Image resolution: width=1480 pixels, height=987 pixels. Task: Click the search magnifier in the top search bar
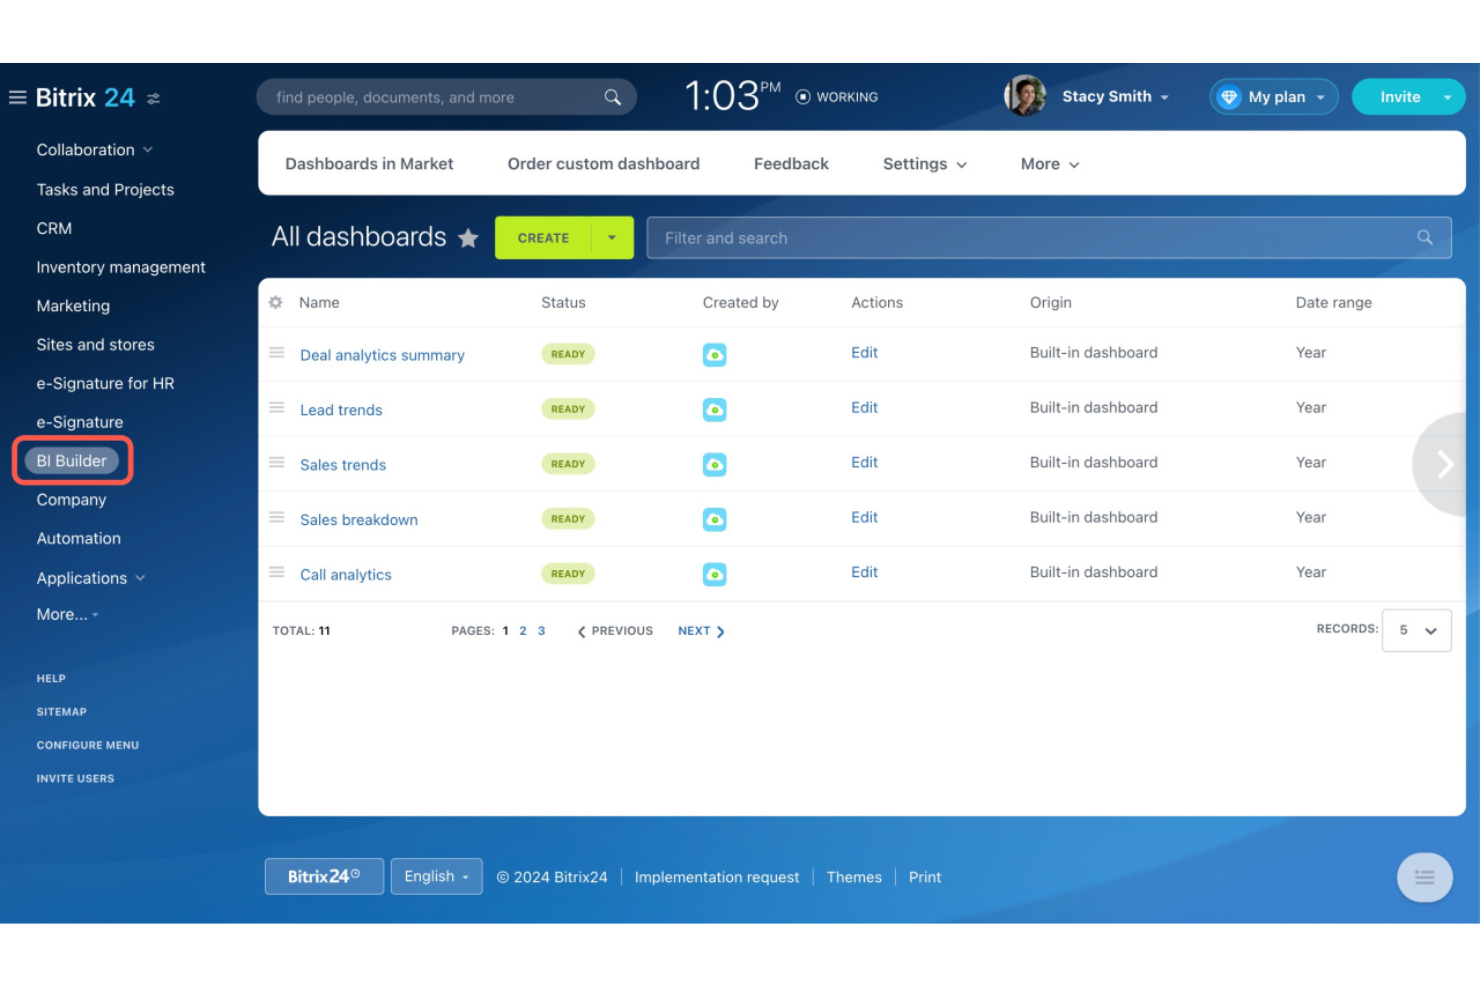612,97
